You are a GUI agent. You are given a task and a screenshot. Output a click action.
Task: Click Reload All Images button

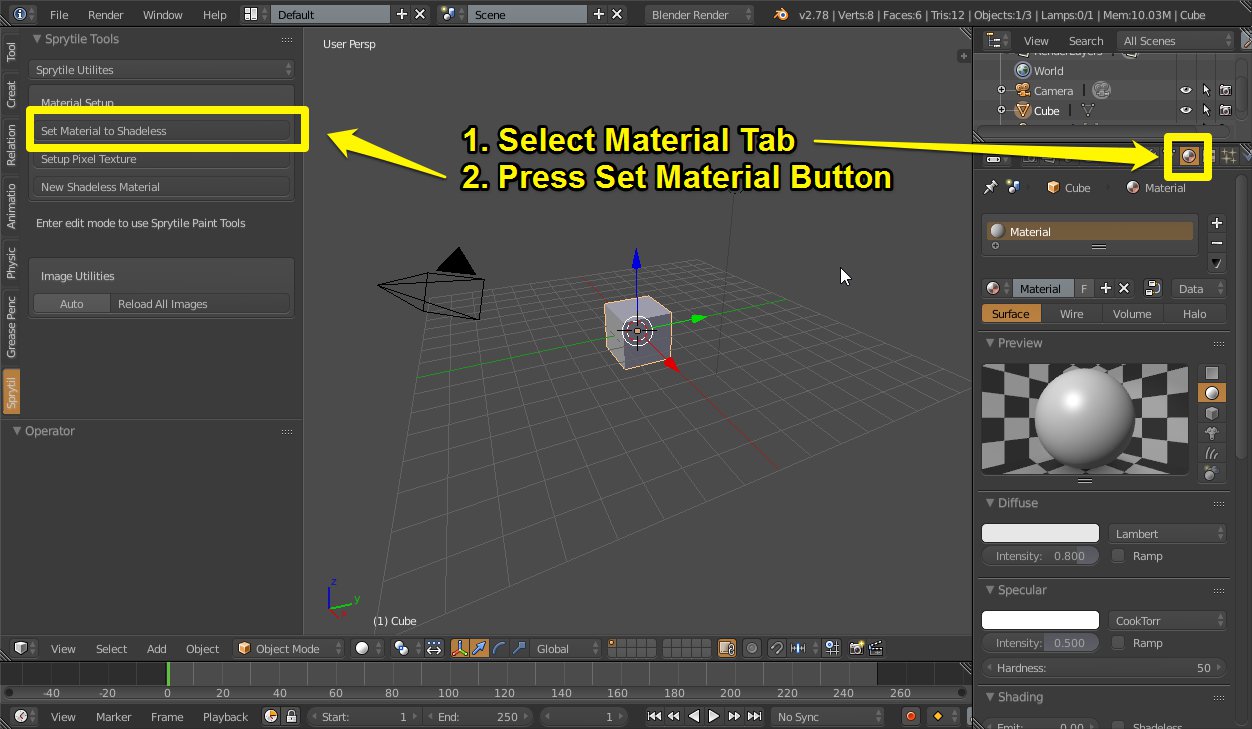pyautogui.click(x=200, y=303)
